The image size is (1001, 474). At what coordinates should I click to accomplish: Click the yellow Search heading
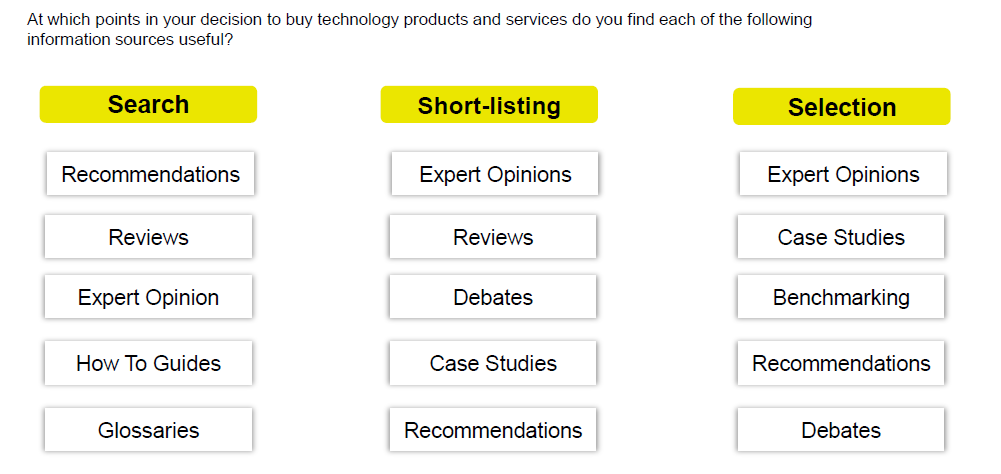(148, 105)
